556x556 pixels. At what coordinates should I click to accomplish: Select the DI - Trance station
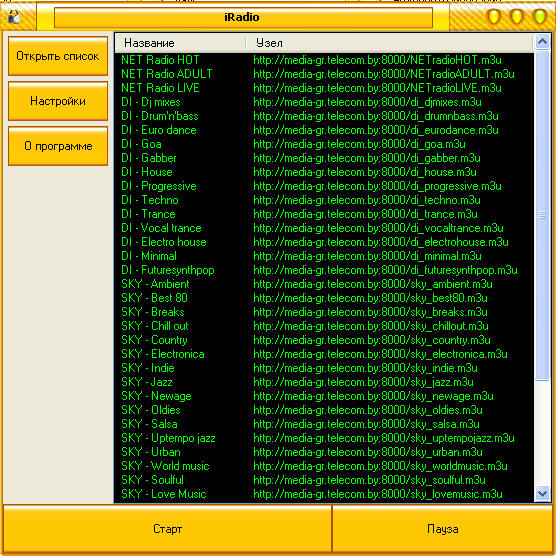point(148,214)
